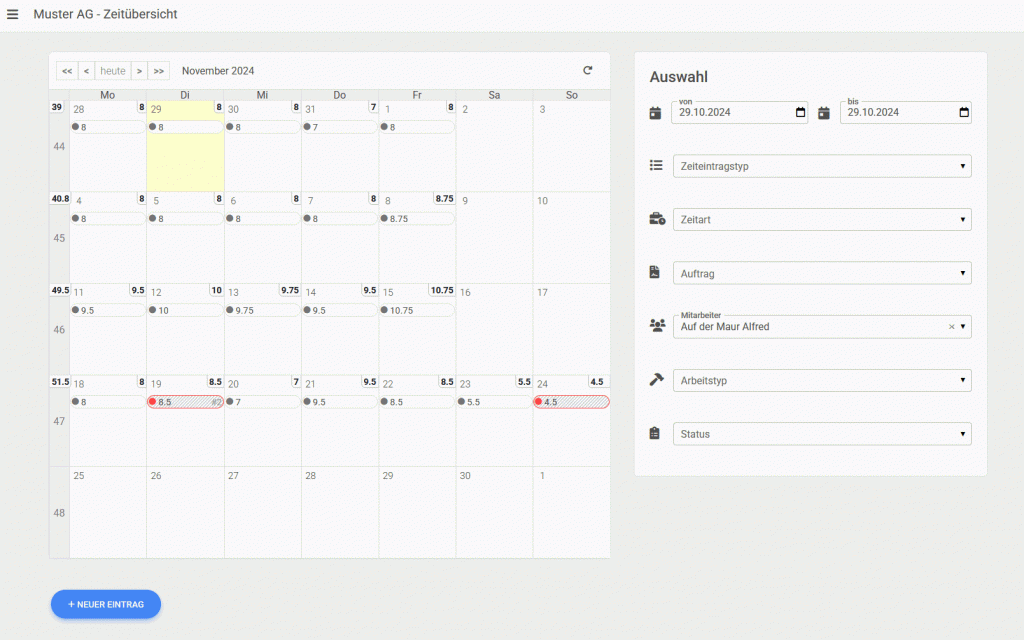Screen dimensions: 1024x640
Task: Select the red 8.5 entry on the 19th
Action: coord(185,402)
